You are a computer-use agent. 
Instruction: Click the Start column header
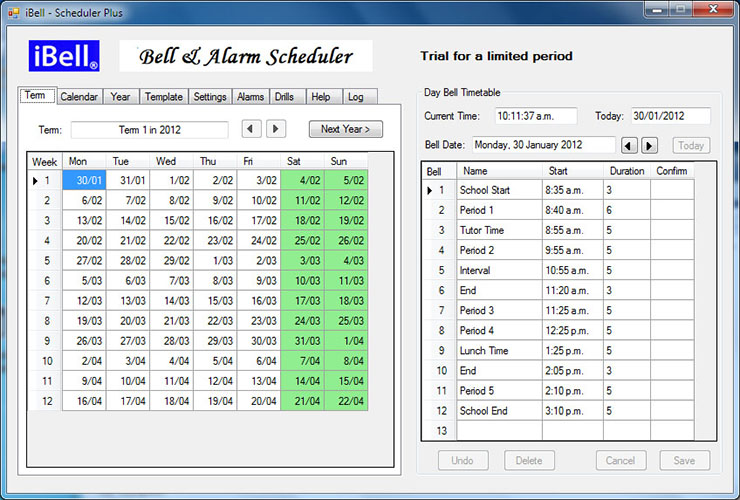pos(573,171)
